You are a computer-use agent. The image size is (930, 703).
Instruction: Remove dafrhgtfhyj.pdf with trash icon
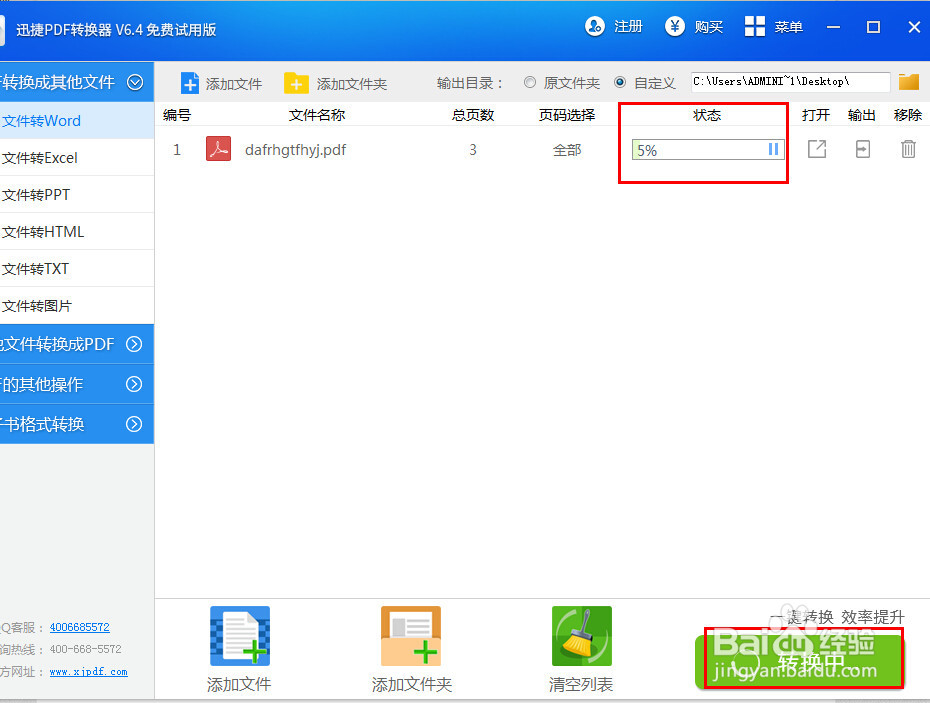[908, 149]
